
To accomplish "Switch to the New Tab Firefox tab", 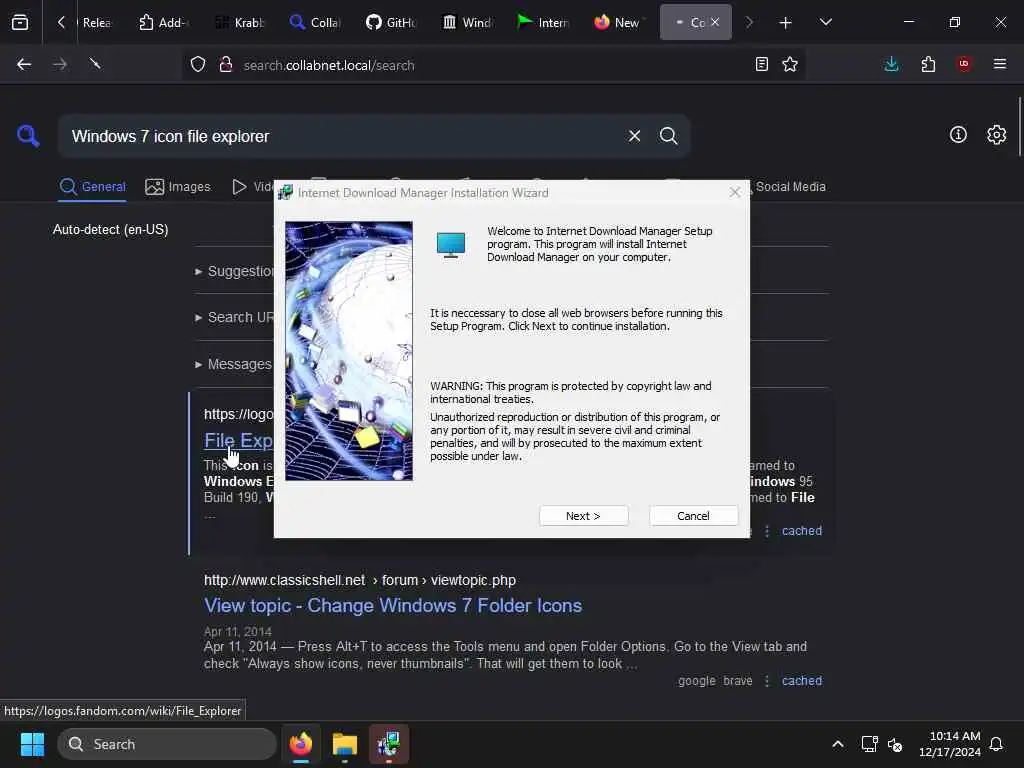I will (618, 23).
